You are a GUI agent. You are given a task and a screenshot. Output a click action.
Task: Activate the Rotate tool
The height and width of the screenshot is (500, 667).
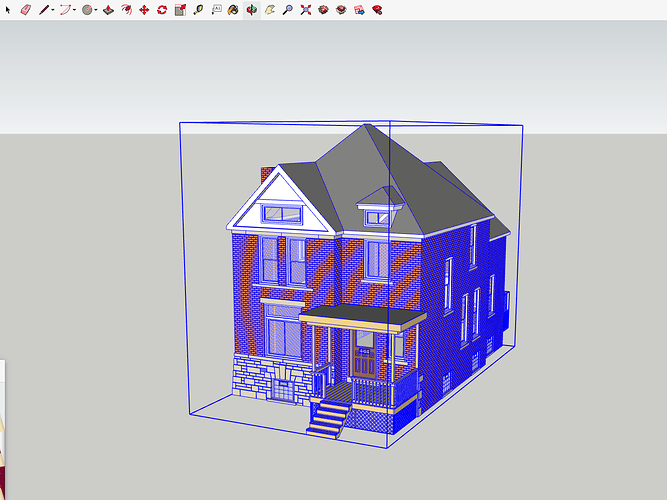162,10
